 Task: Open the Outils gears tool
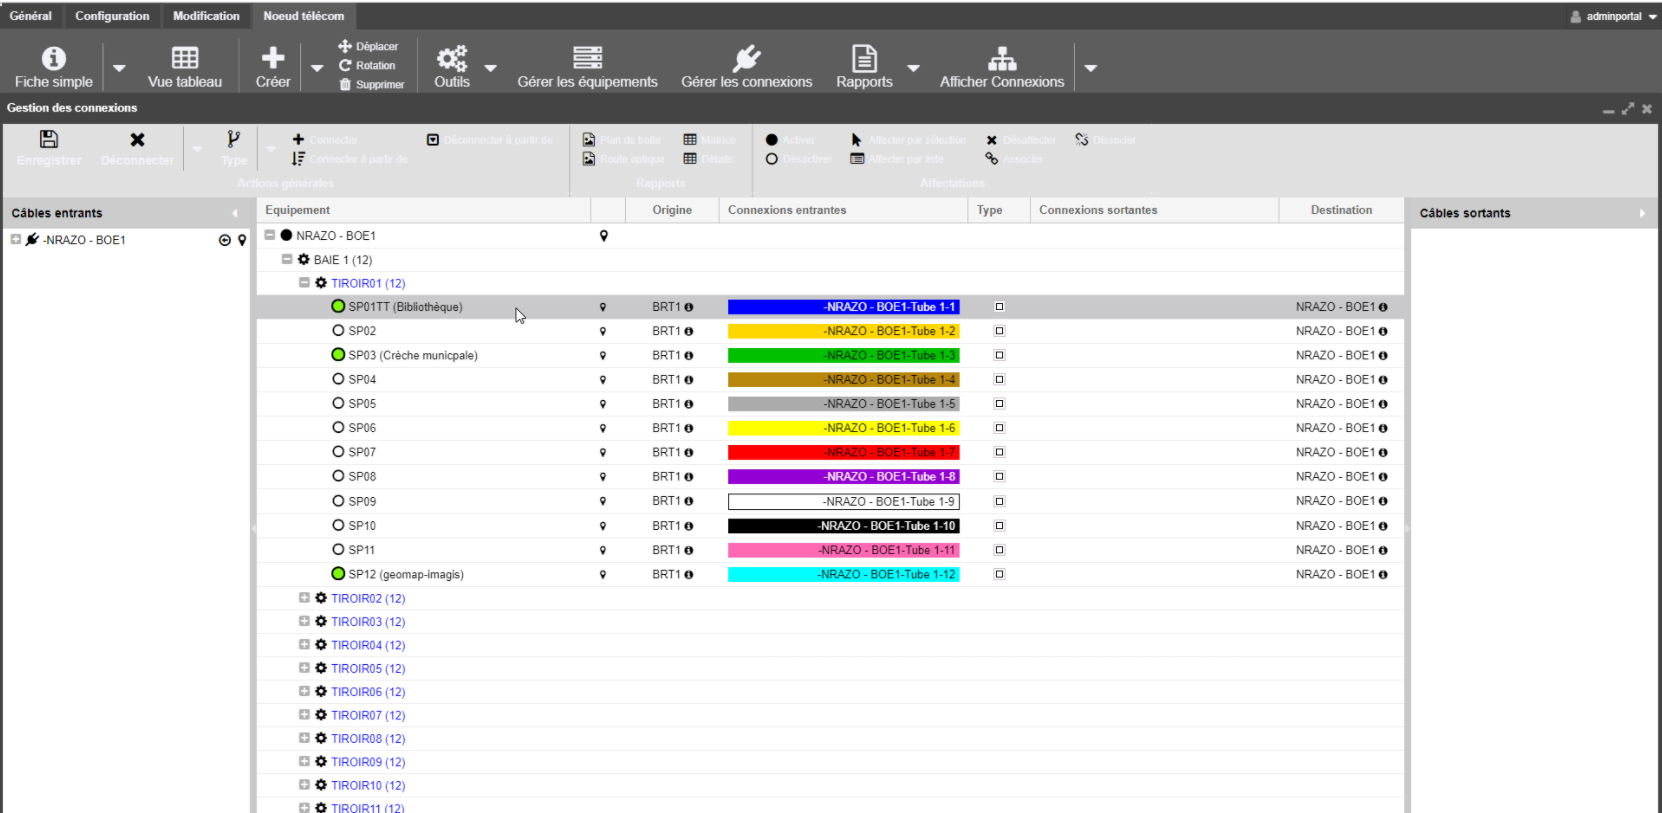click(451, 59)
